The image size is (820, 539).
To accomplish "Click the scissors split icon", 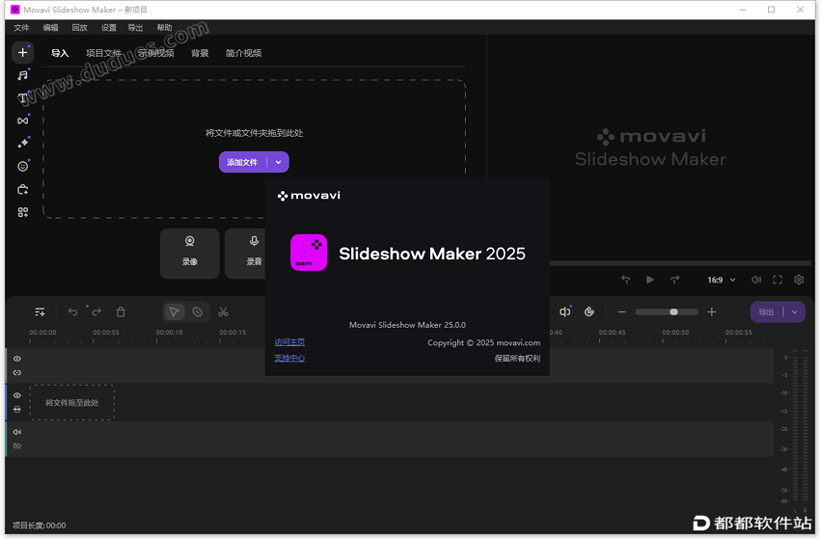I will (223, 312).
